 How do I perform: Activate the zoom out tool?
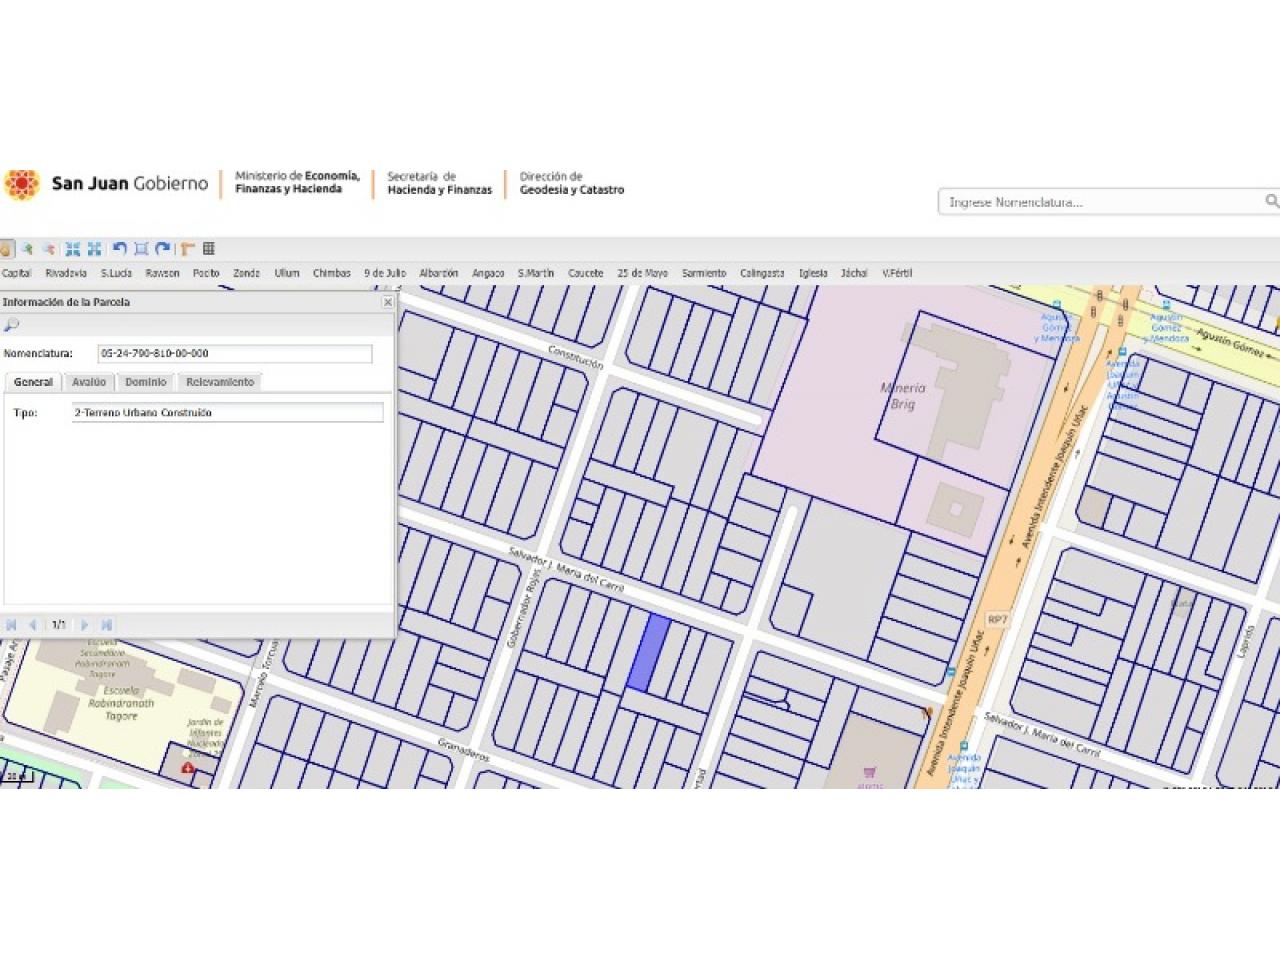tap(48, 249)
